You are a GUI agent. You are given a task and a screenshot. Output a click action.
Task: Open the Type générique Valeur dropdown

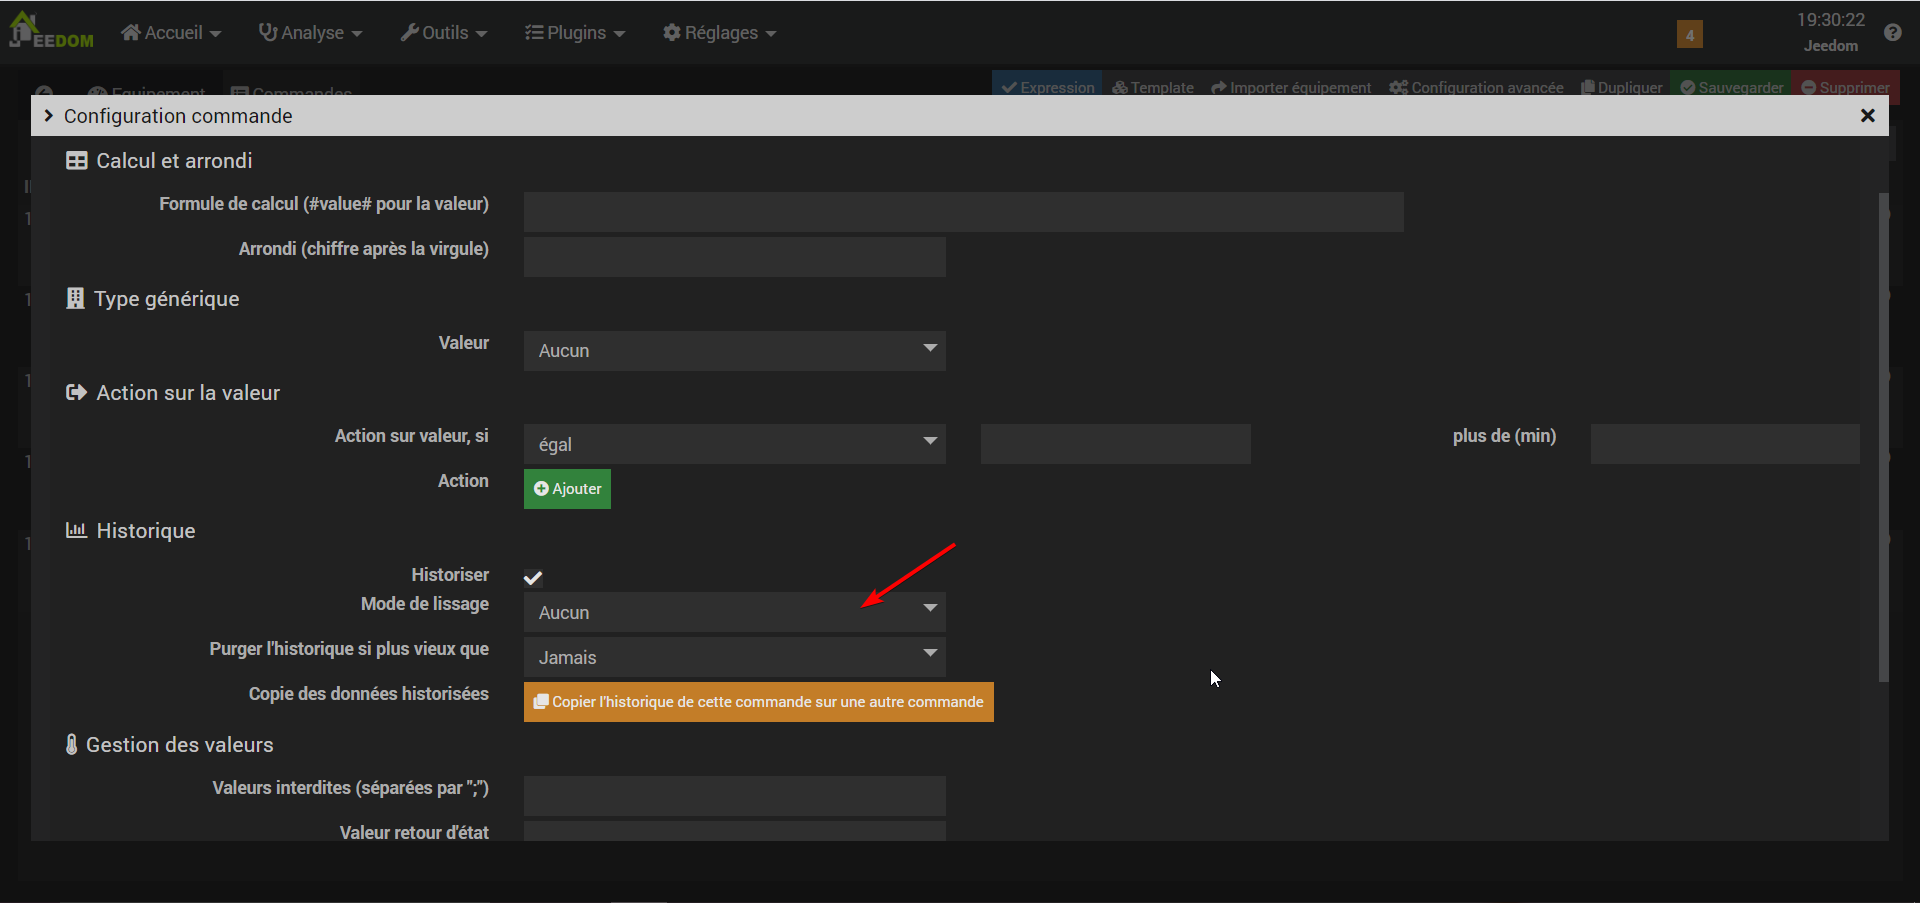pyautogui.click(x=734, y=351)
